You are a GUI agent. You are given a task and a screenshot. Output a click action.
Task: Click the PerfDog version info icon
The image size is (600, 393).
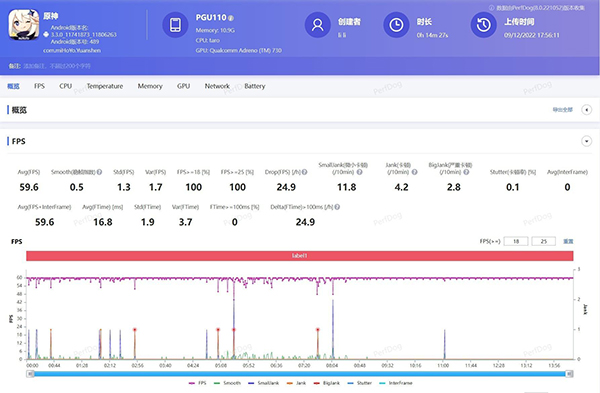pyautogui.click(x=491, y=8)
